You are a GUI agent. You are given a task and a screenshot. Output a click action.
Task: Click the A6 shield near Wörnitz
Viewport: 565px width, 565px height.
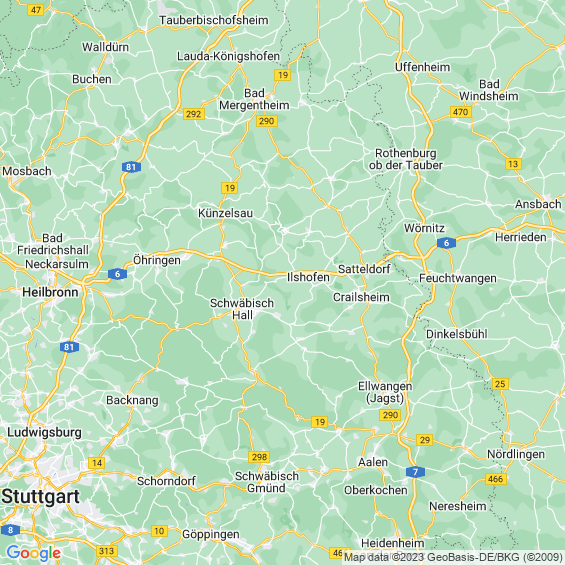tap(446, 243)
